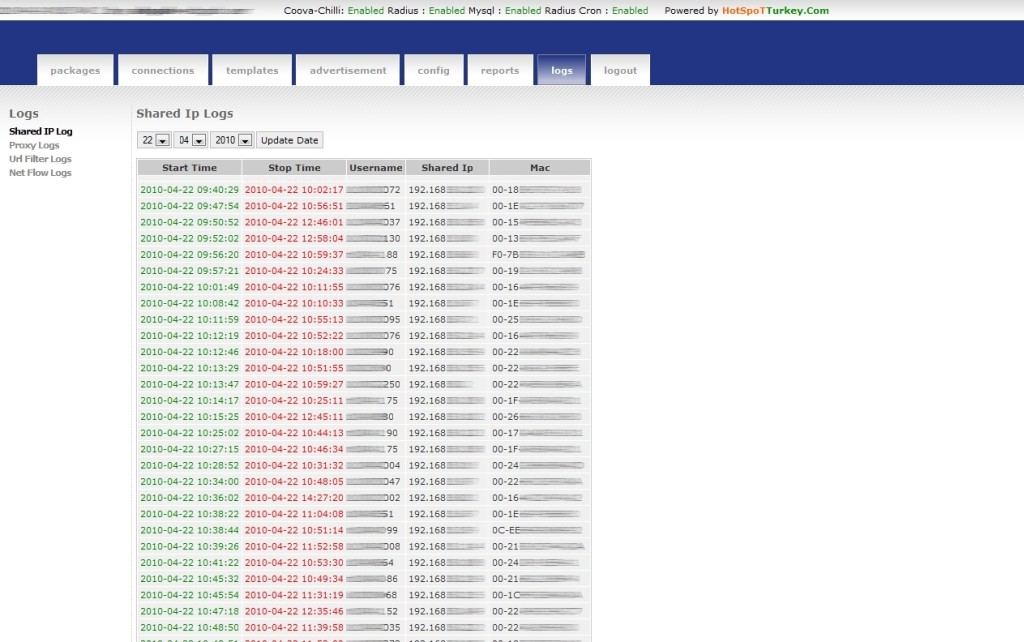The height and width of the screenshot is (642, 1024).
Task: Open the HotSpoTTurkey.Com link
Action: pos(775,10)
